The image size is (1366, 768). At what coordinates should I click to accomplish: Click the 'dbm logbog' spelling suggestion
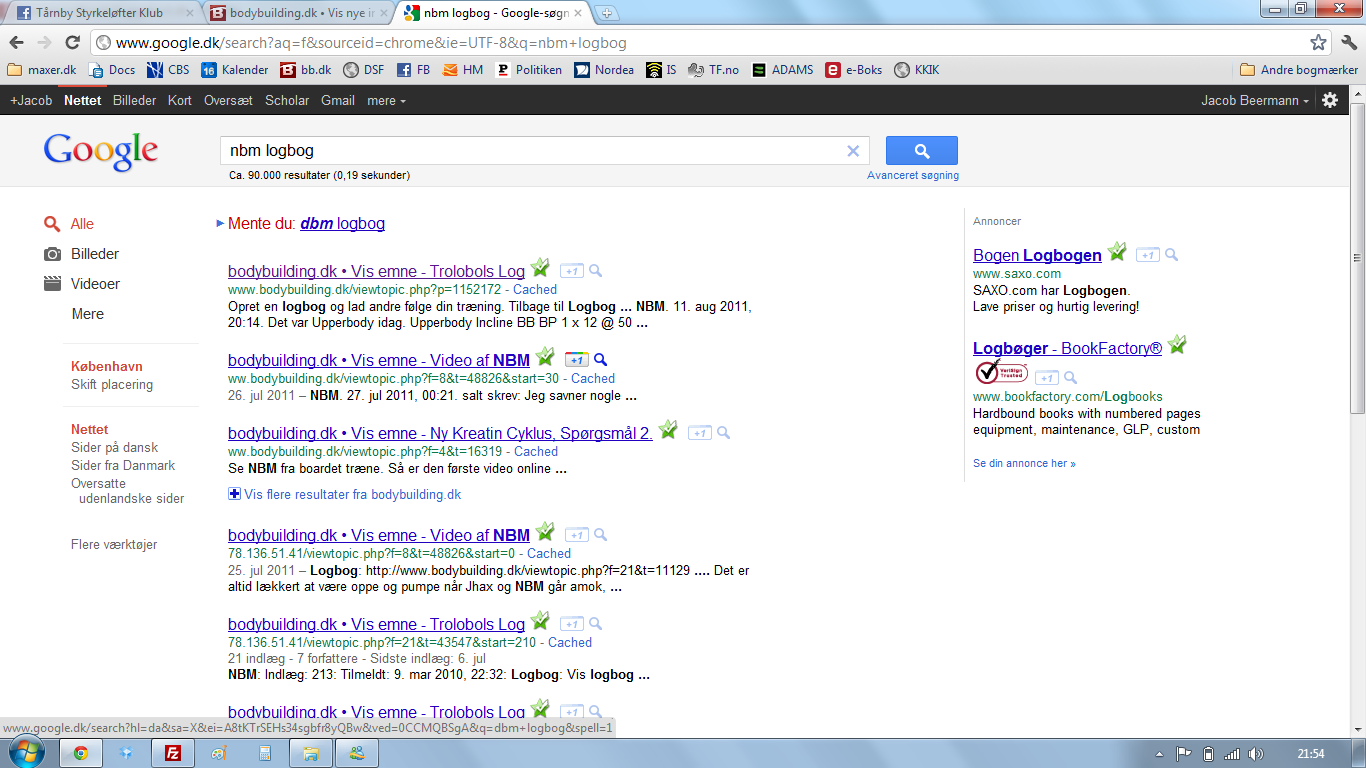(343, 224)
